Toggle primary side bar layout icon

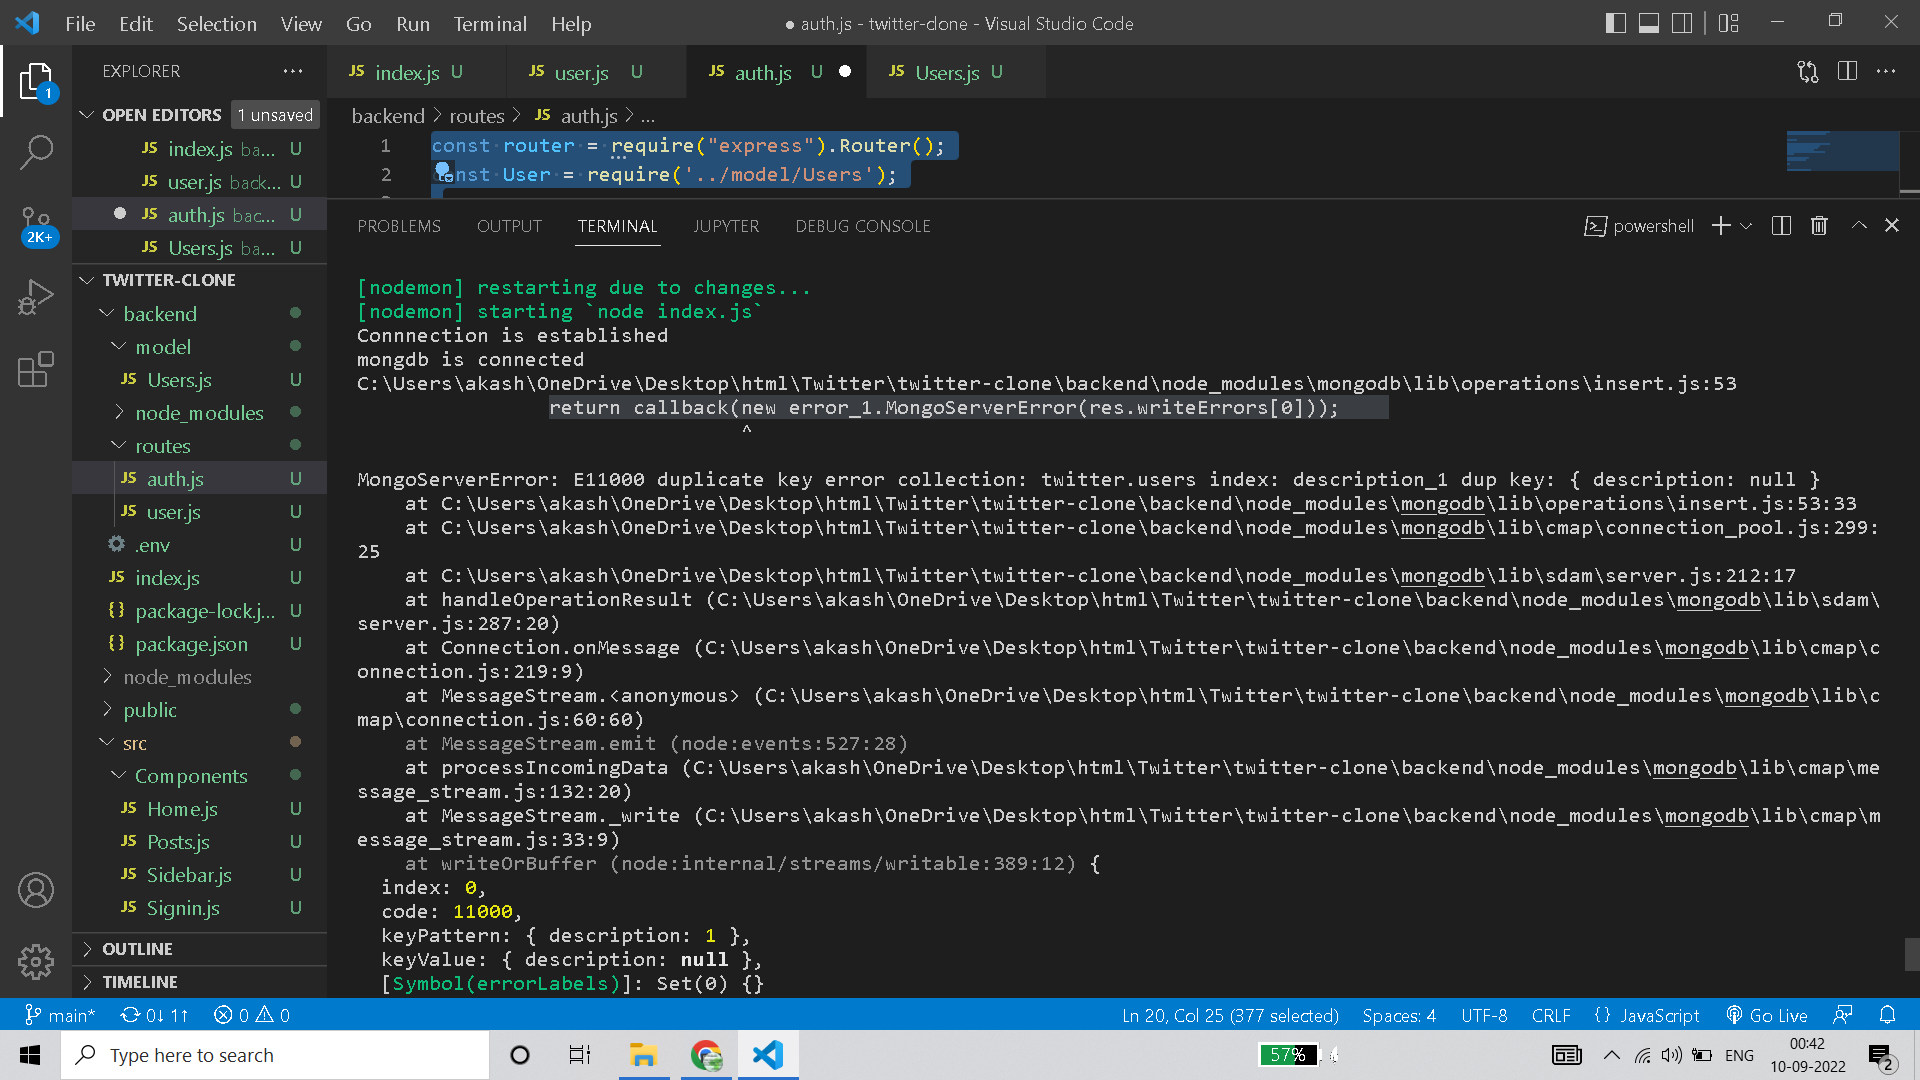1616,23
